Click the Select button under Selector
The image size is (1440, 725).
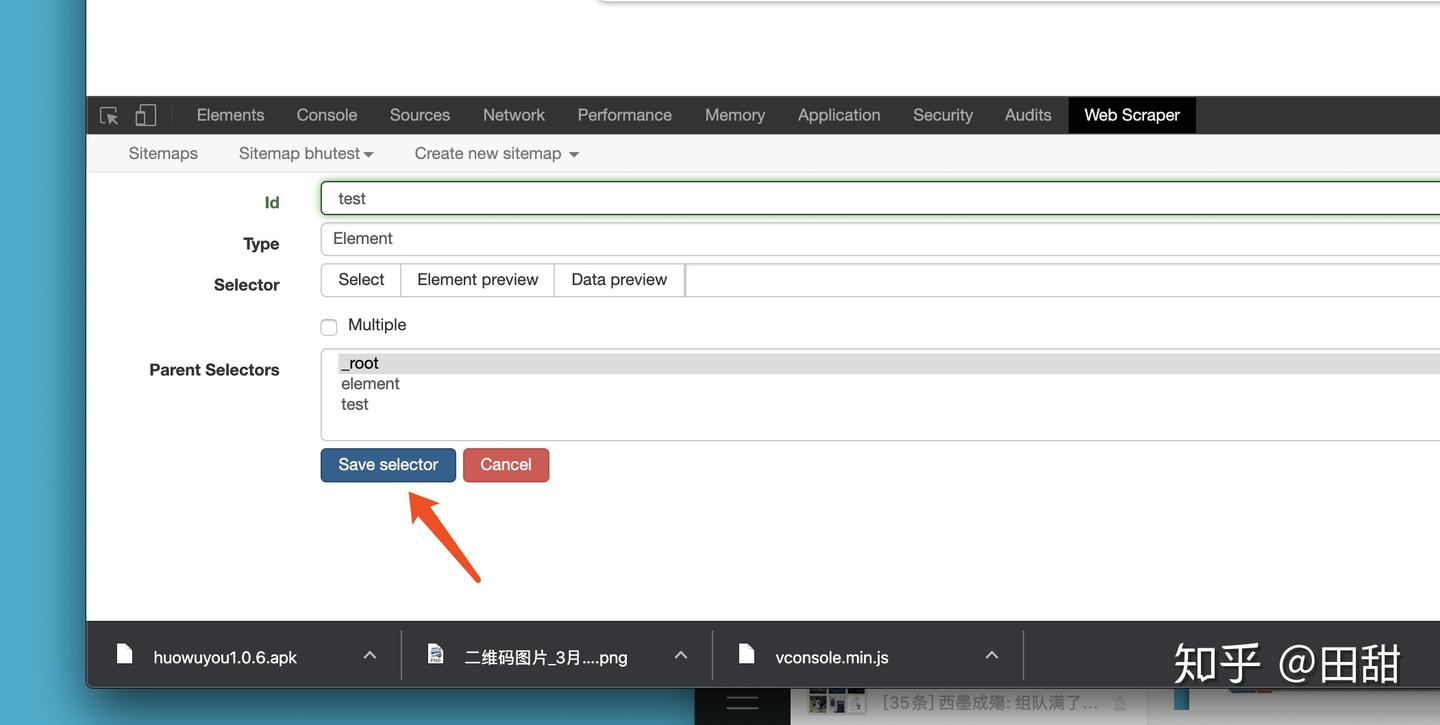359,278
